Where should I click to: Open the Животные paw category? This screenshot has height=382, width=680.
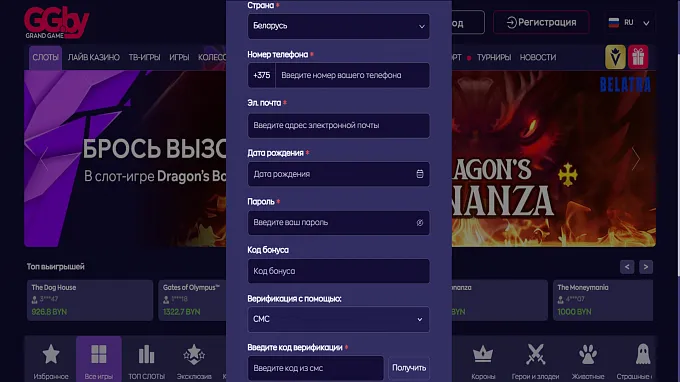point(588,360)
